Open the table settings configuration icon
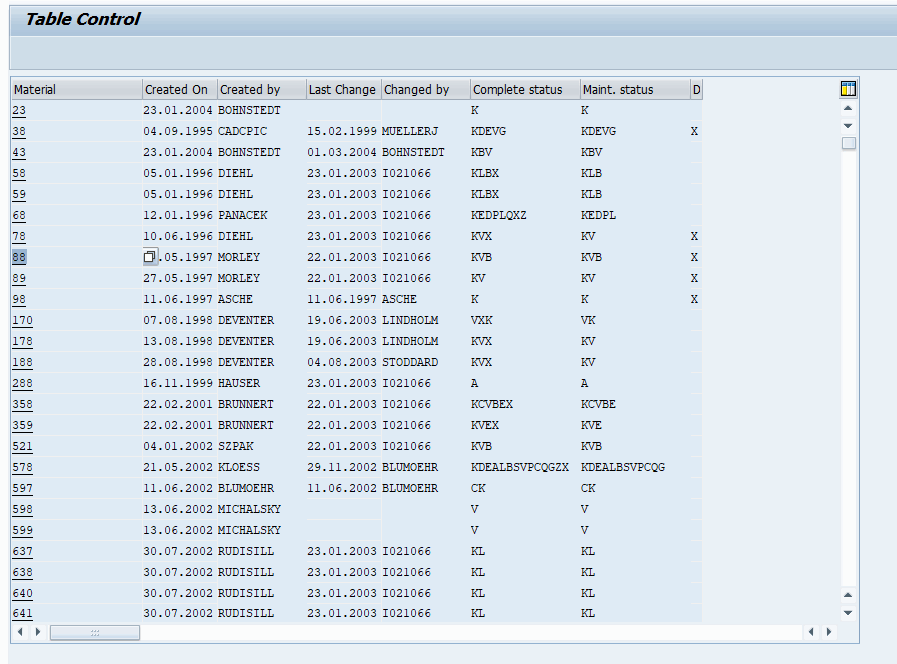Image resolution: width=897 pixels, height=664 pixels. (848, 89)
